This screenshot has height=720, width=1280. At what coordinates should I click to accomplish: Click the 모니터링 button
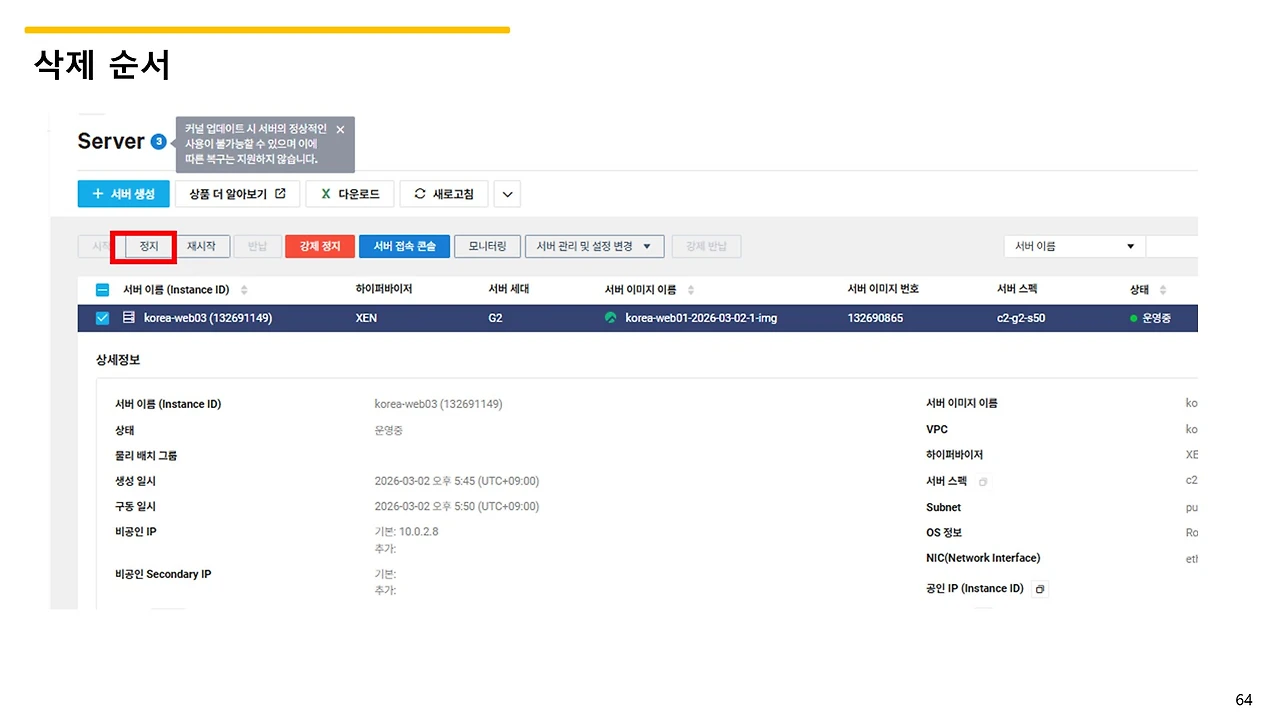click(487, 246)
